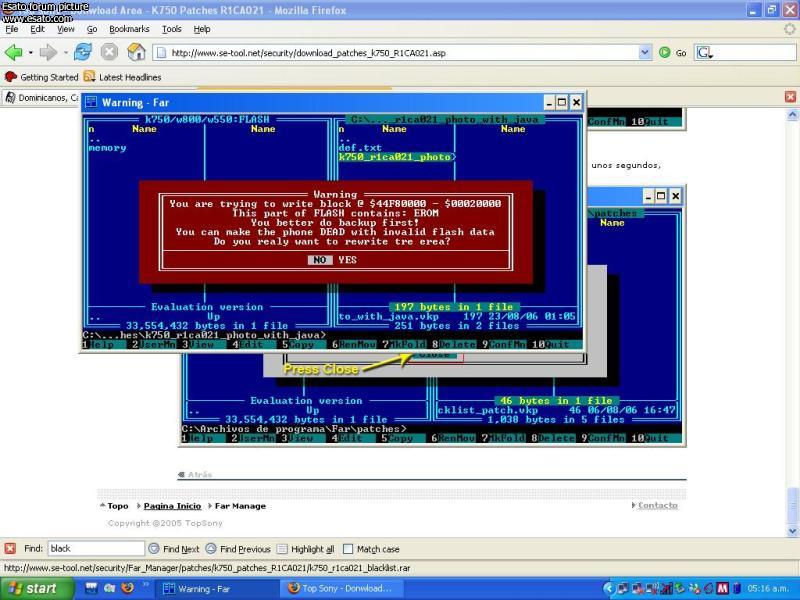Click 6 RenMov in Far keybar

tap(354, 344)
